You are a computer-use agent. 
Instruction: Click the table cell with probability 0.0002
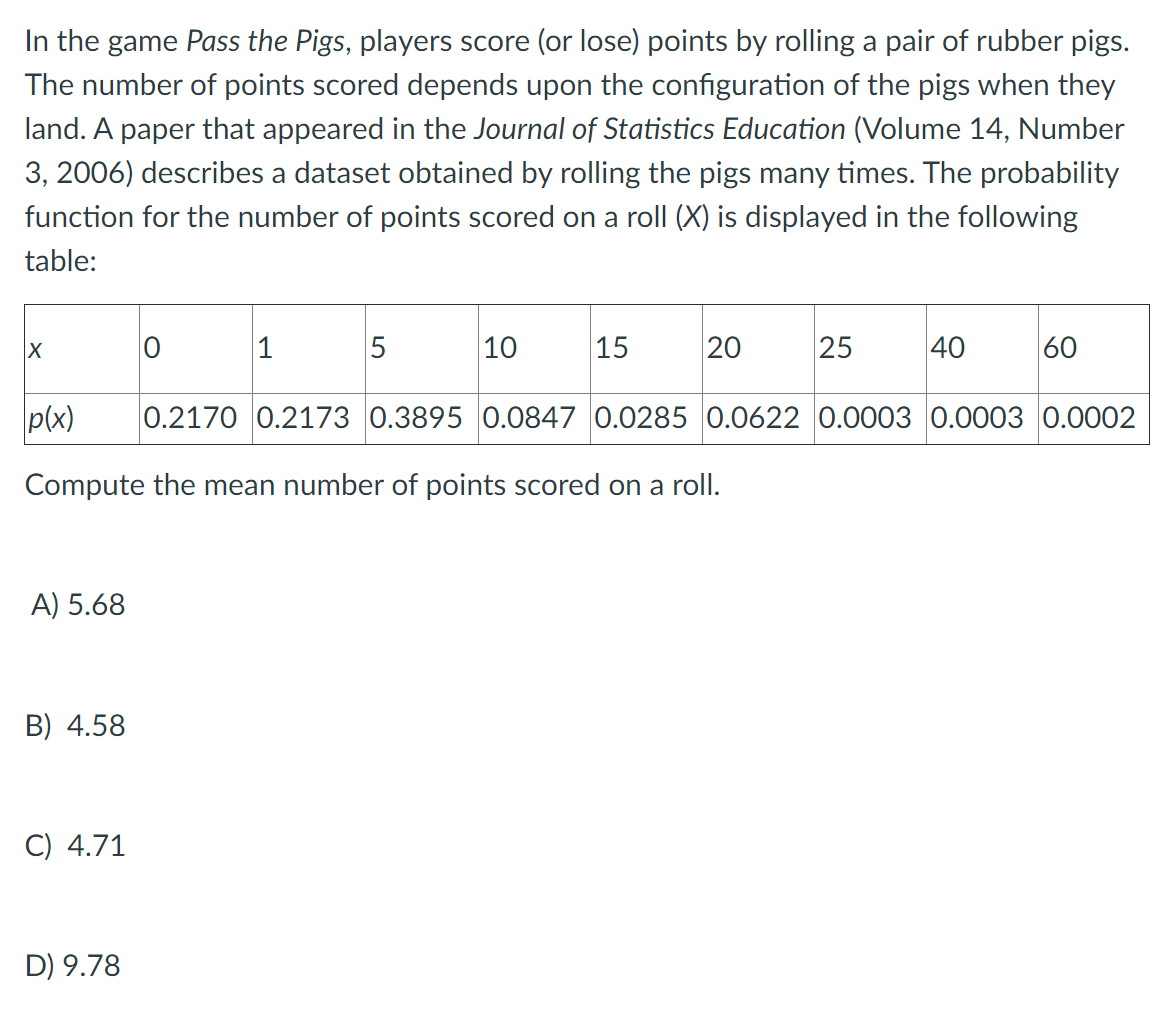coord(1094,418)
